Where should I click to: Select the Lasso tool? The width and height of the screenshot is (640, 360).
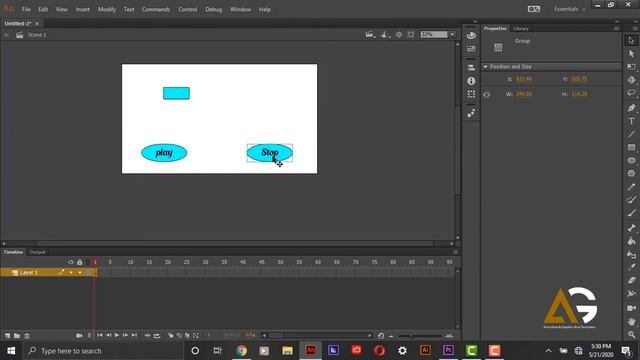point(631,93)
